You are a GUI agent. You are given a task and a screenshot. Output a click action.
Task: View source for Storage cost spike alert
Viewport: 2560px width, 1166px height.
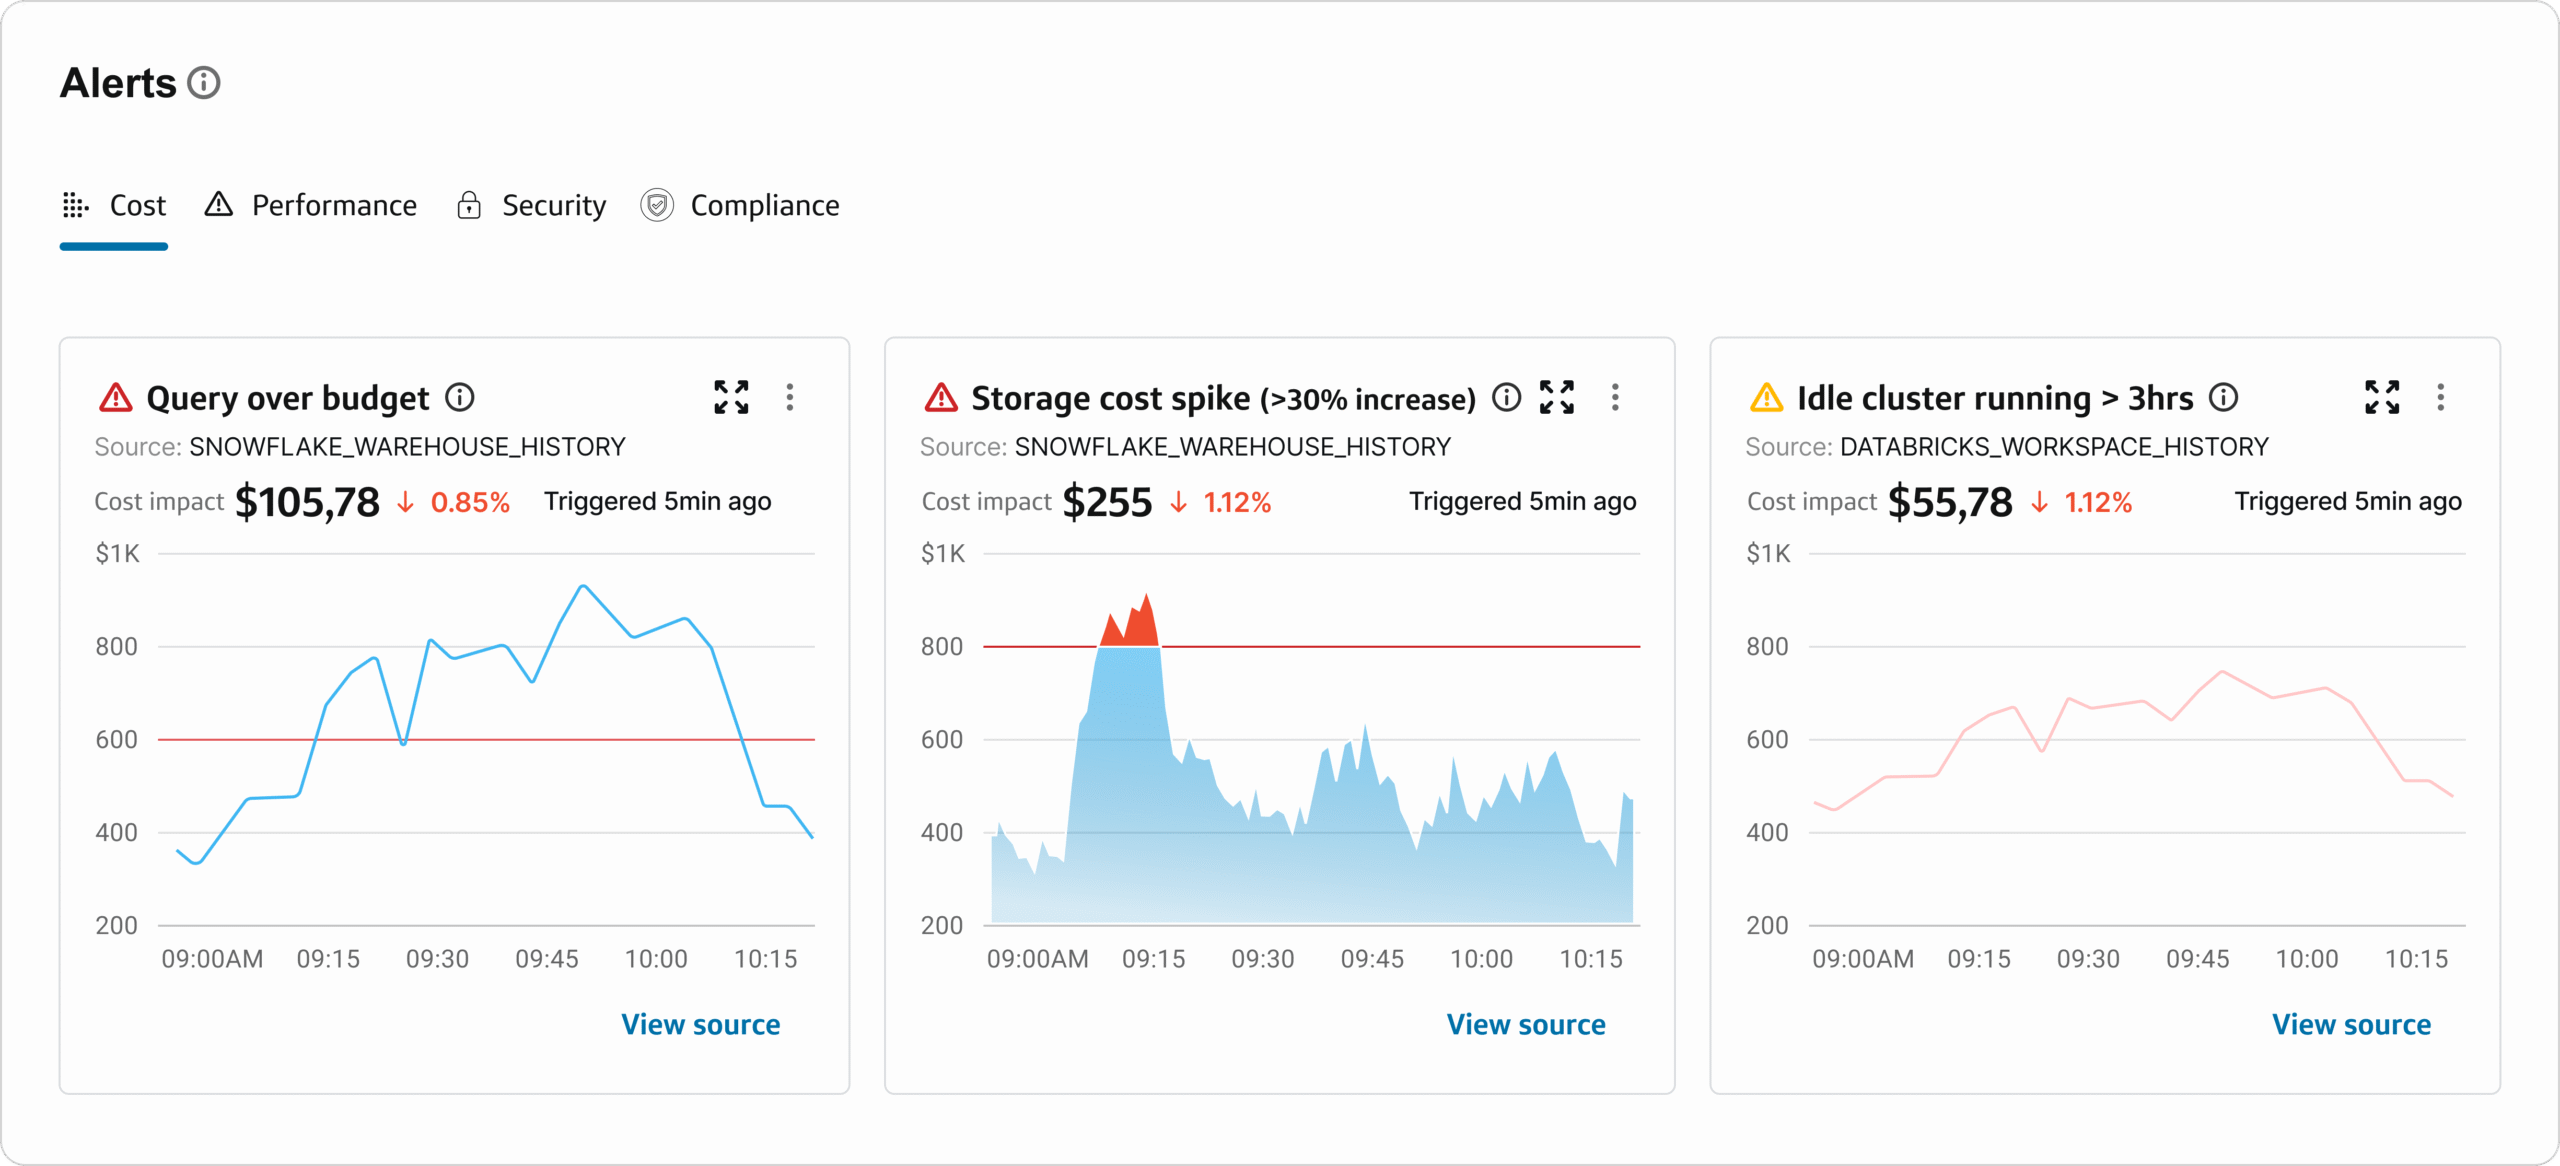1525,1024
